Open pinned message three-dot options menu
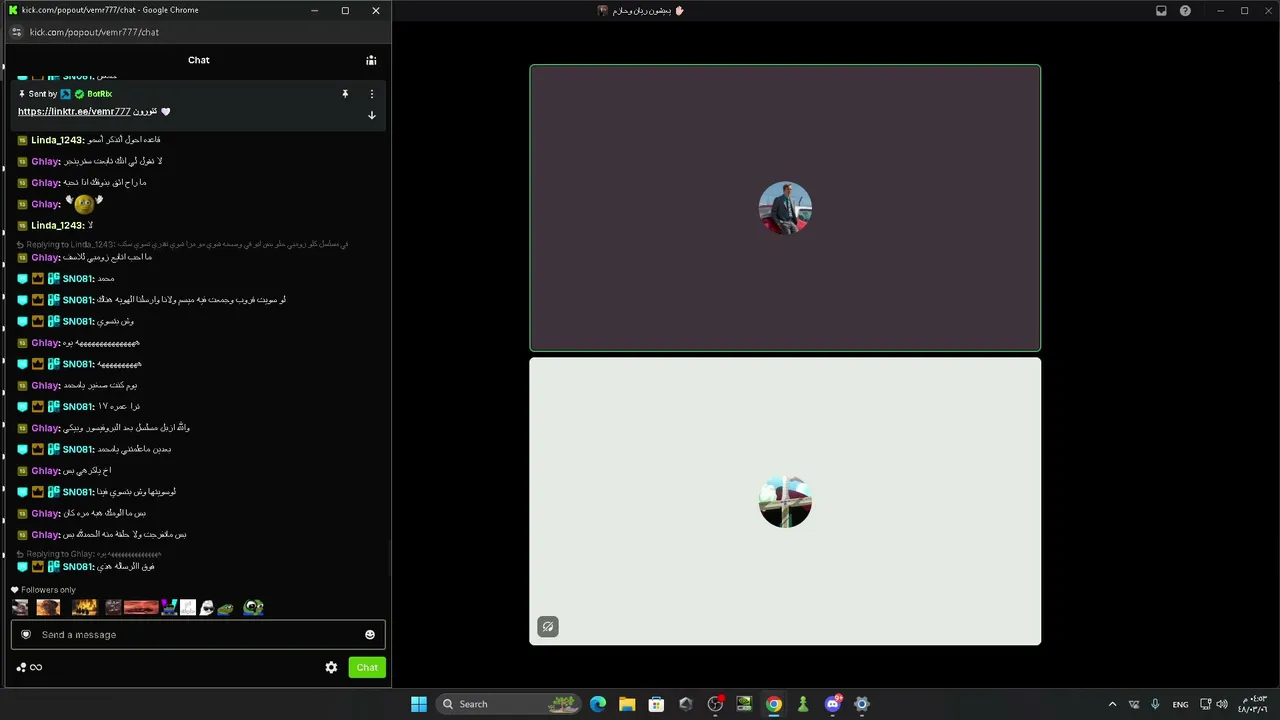This screenshot has width=1280, height=720. click(372, 94)
